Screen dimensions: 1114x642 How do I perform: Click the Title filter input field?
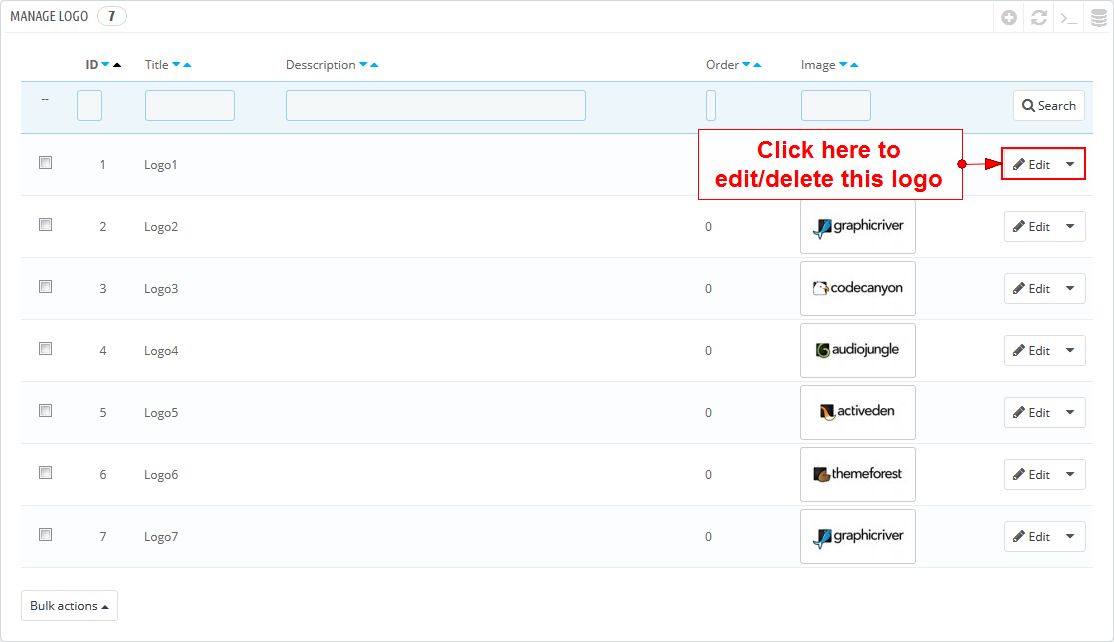tap(189, 106)
